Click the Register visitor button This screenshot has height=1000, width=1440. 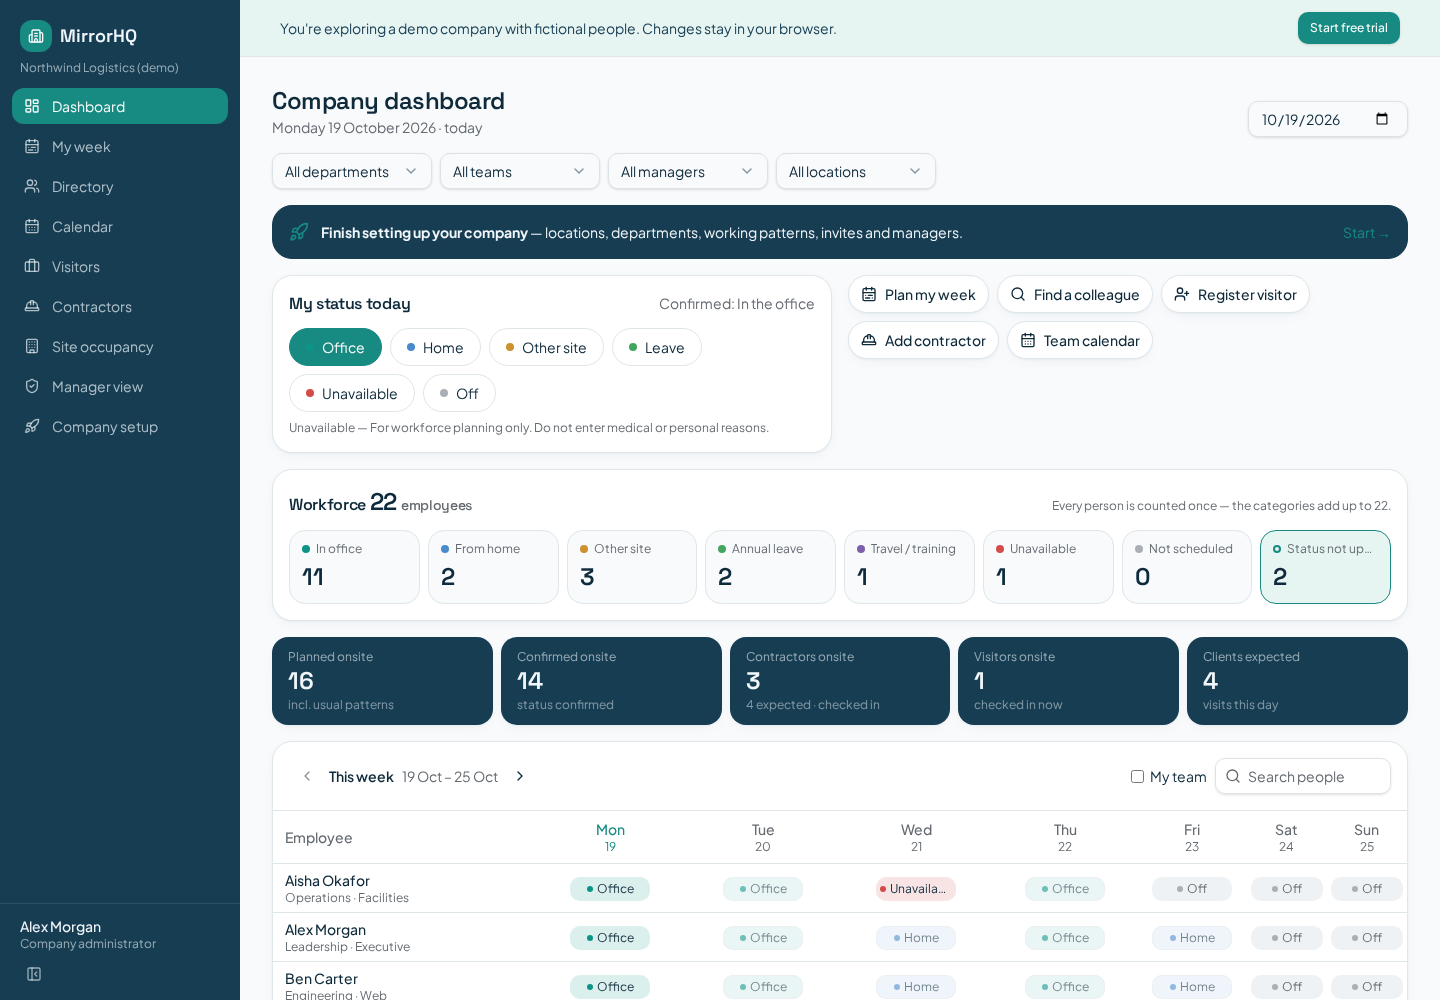(x=1235, y=294)
